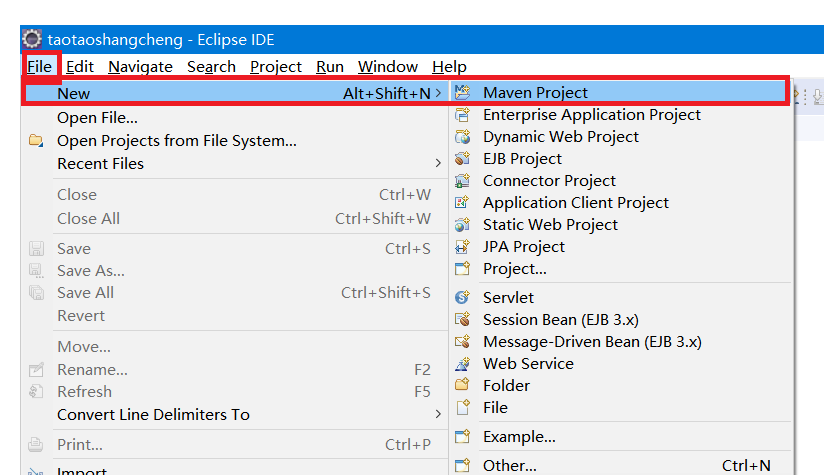This screenshot has height=475, width=824.
Task: Click the Ctrl+P shortcut text
Action: click(408, 445)
